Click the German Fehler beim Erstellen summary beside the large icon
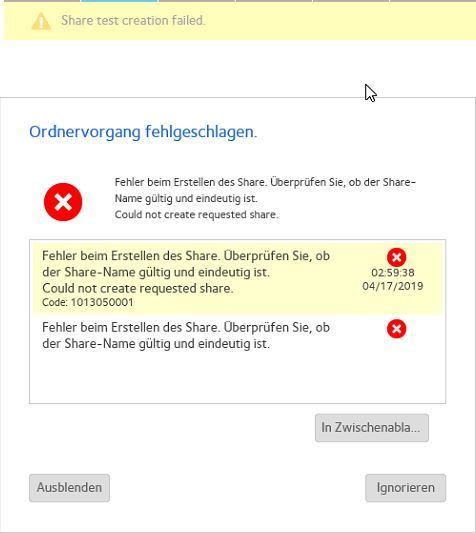The image size is (476, 533). pos(265,190)
